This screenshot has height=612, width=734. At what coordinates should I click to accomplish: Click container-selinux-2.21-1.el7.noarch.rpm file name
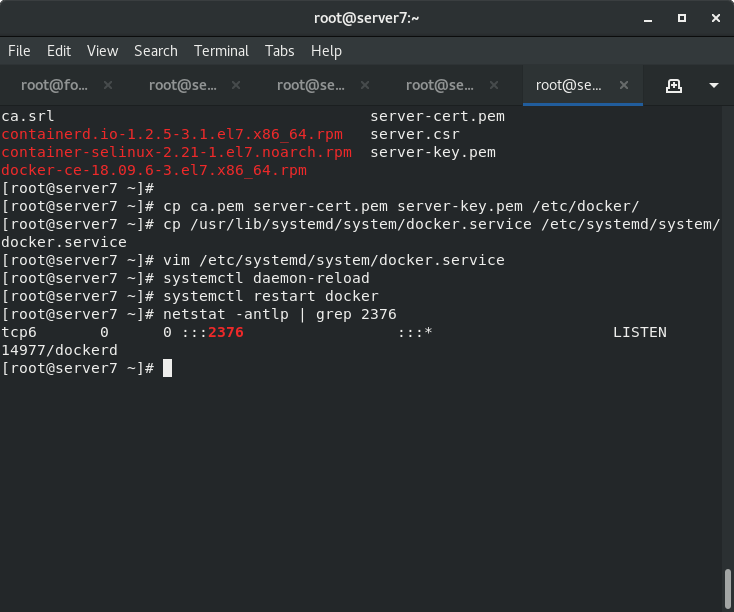(x=176, y=152)
